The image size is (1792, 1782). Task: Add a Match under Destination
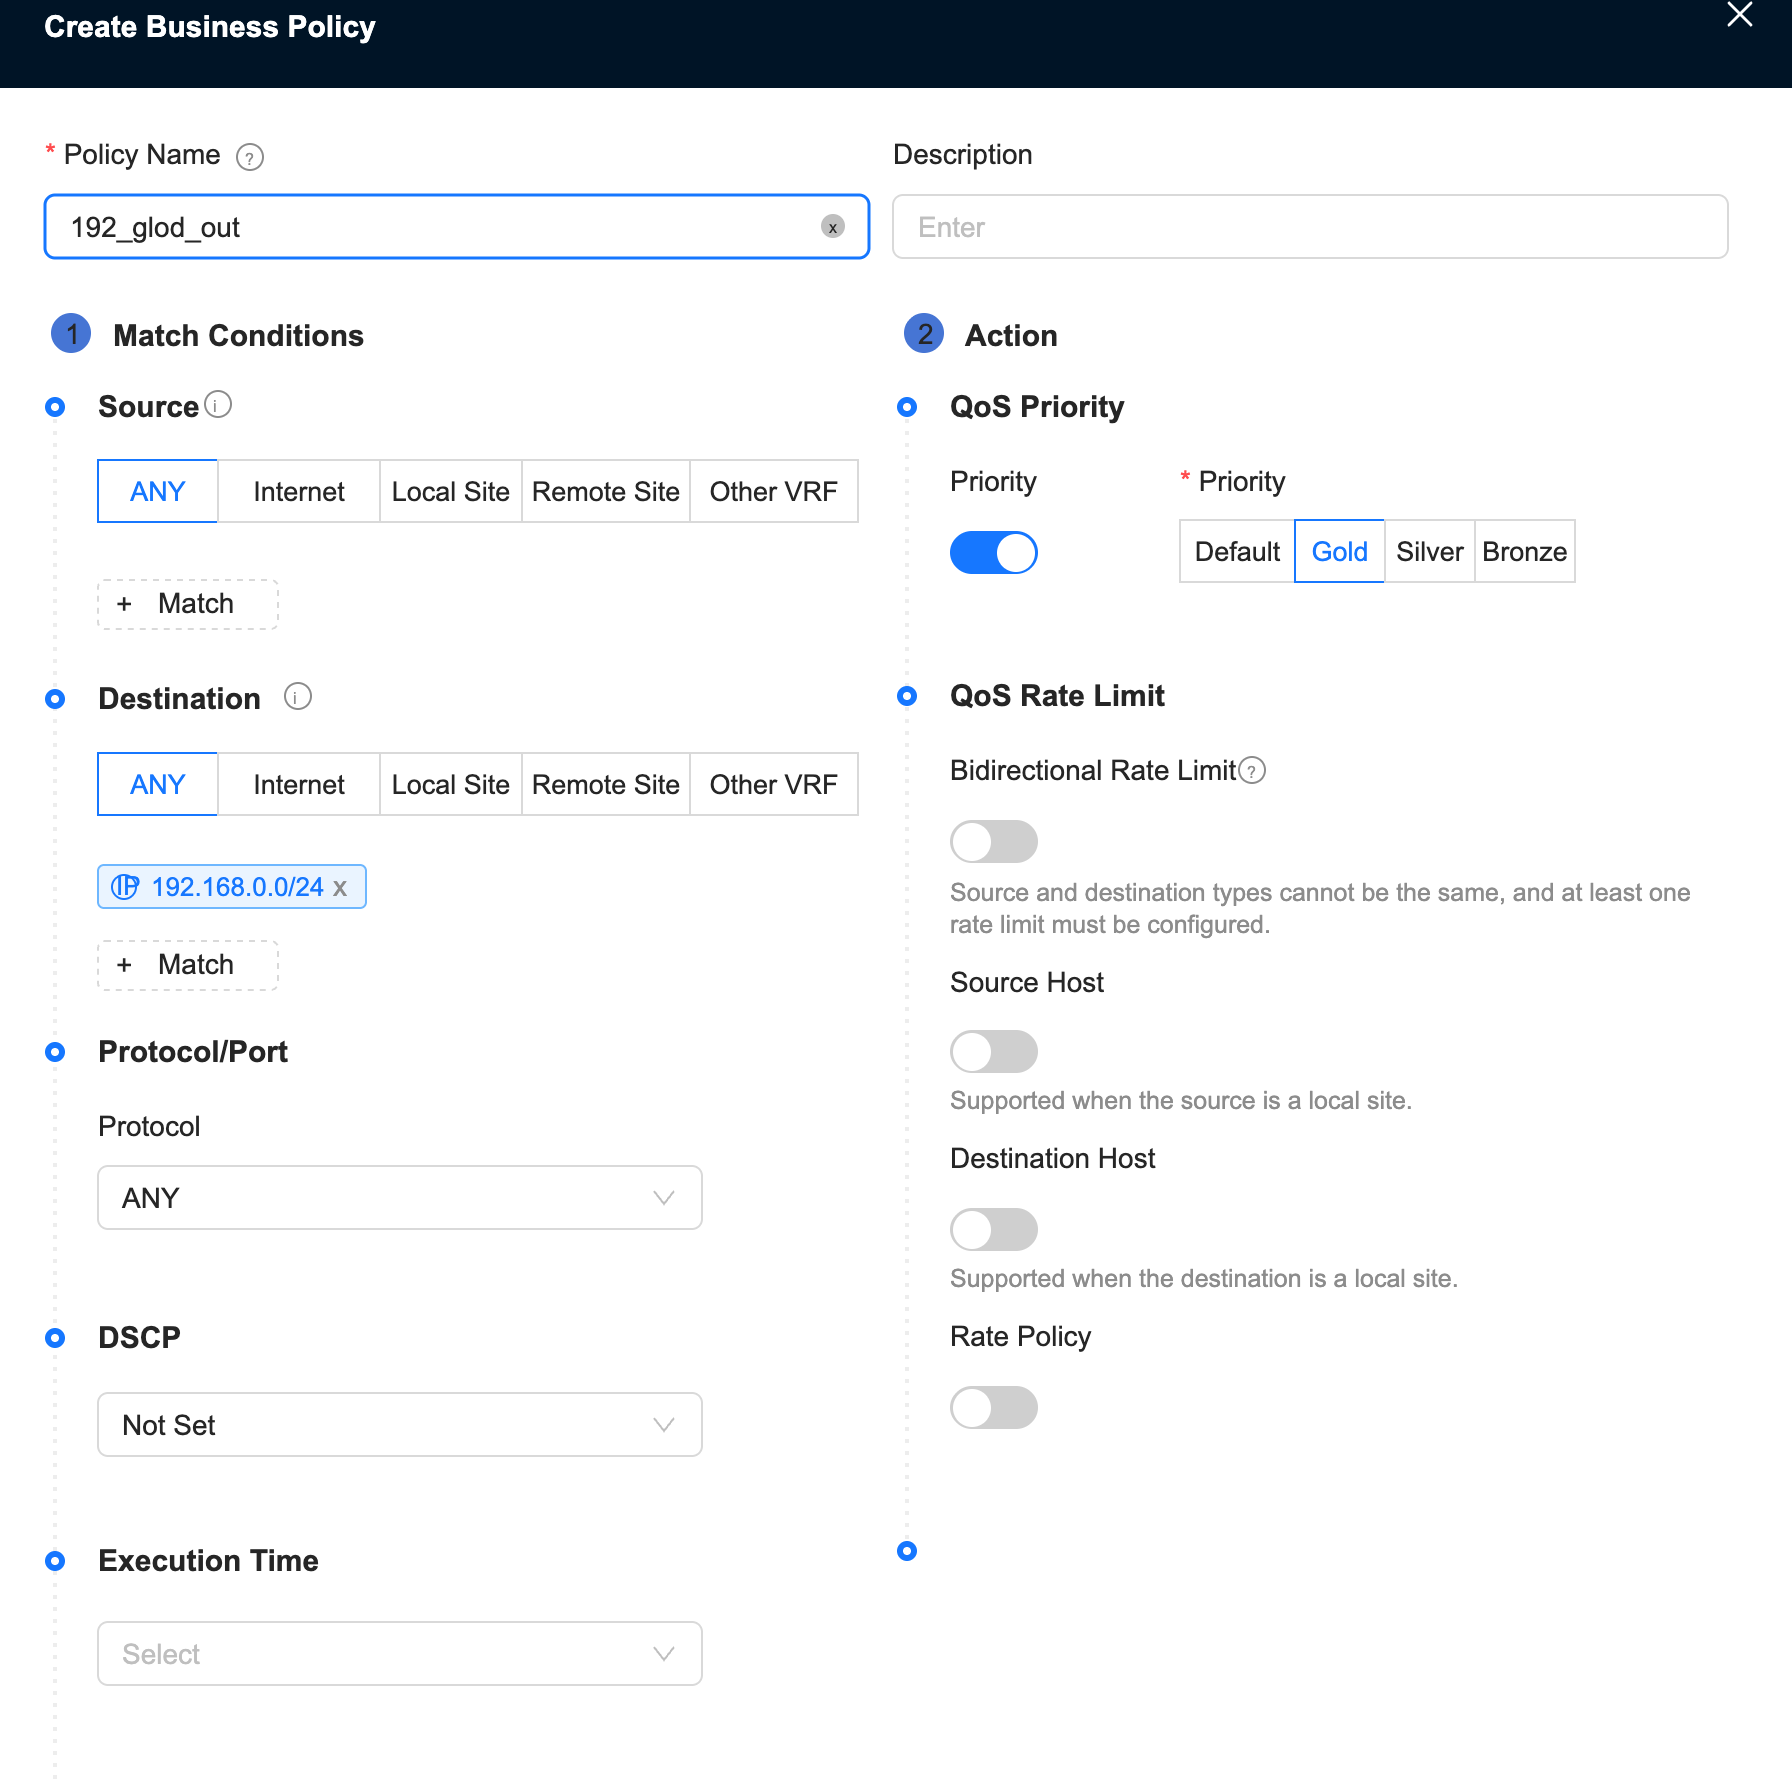(x=188, y=965)
